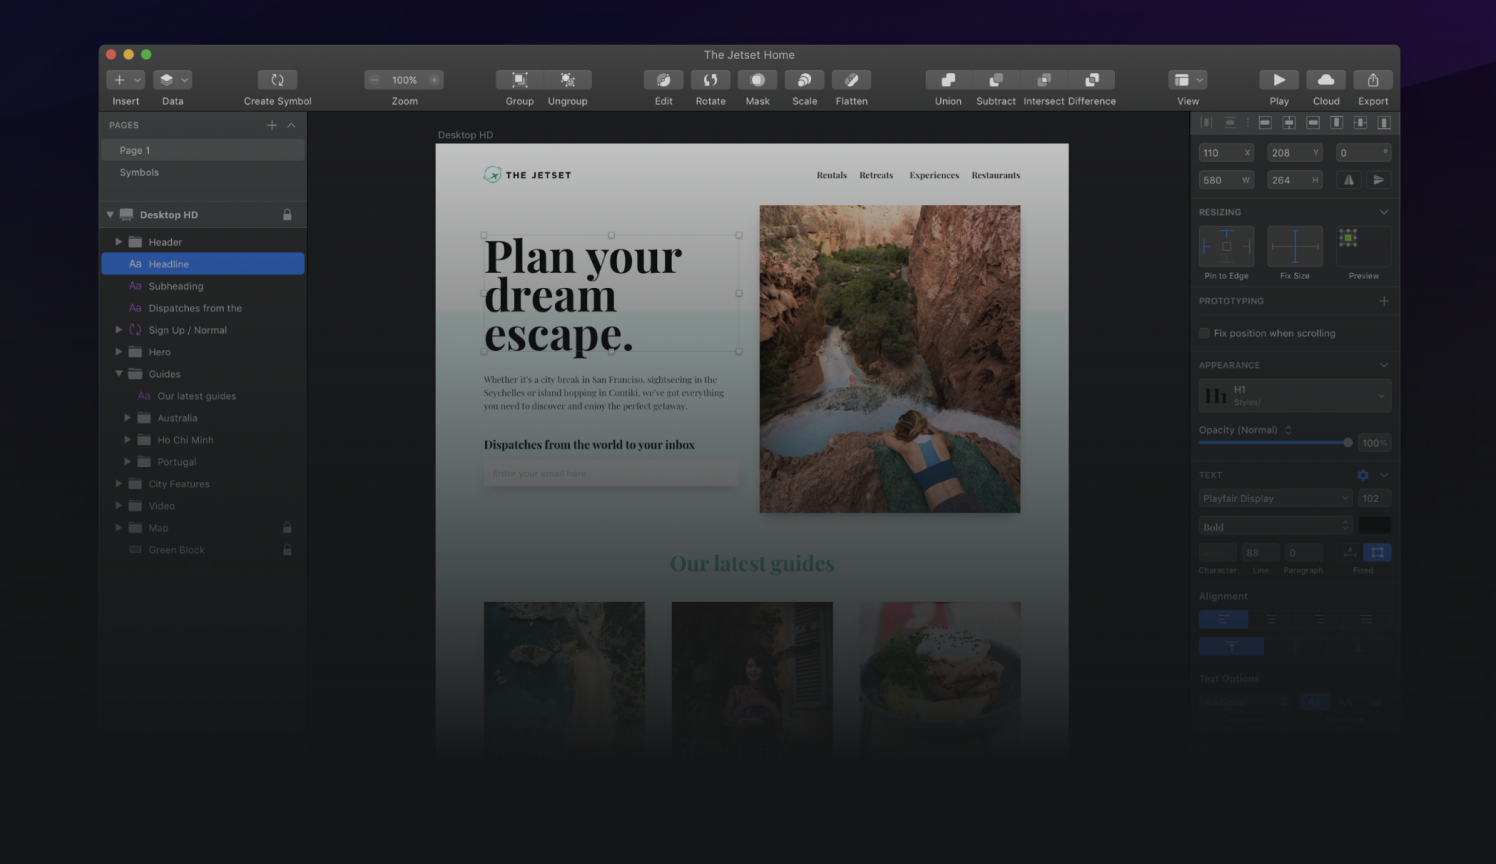Viewport: 1496px width, 864px height.
Task: Select the Subheading text layer
Action: coord(203,286)
